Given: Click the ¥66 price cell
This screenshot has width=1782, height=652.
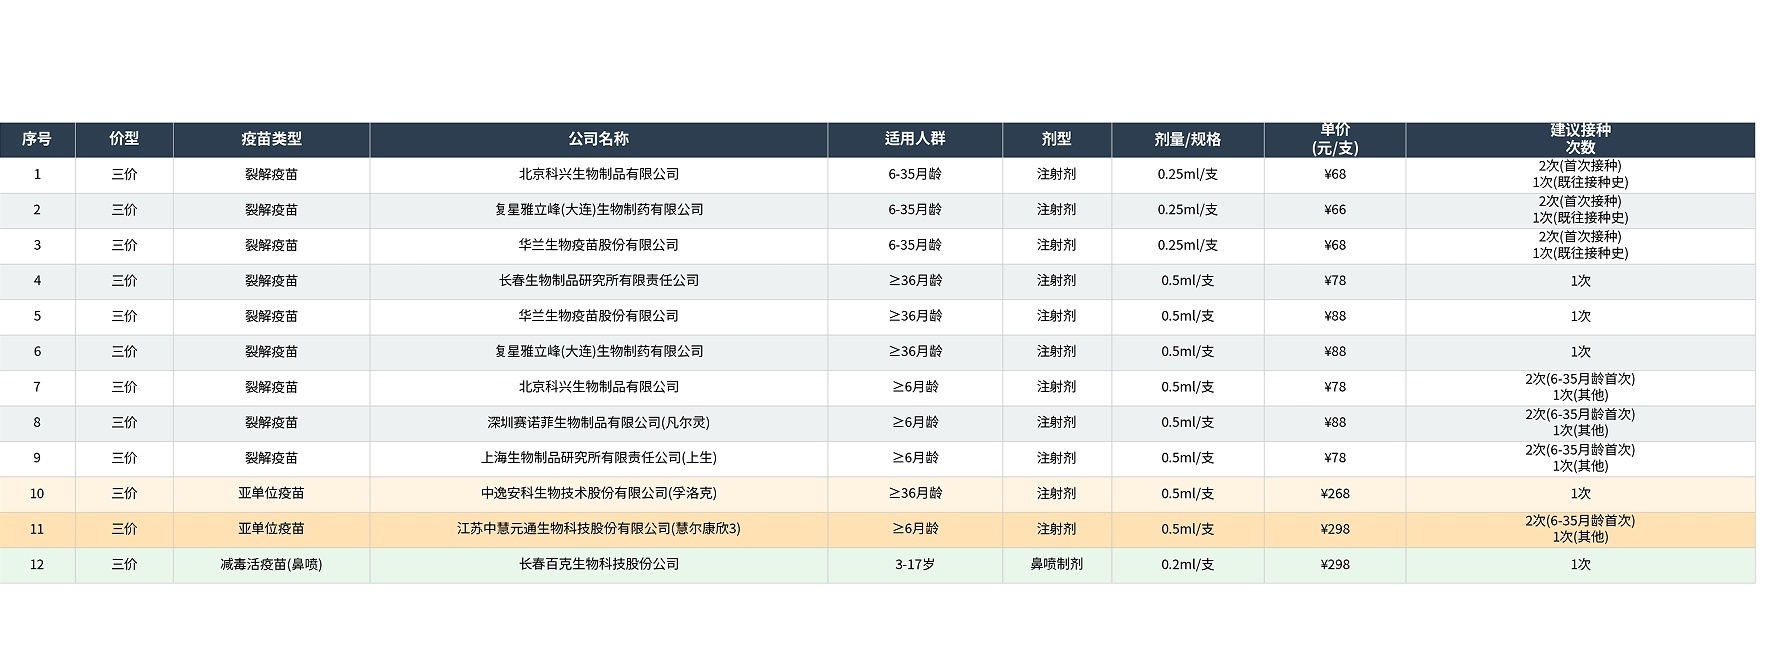Looking at the screenshot, I should coord(1335,210).
